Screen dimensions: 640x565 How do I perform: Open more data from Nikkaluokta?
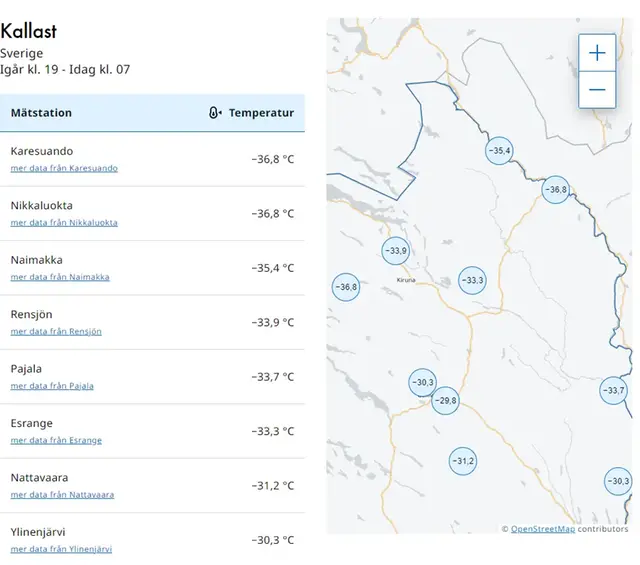64,222
